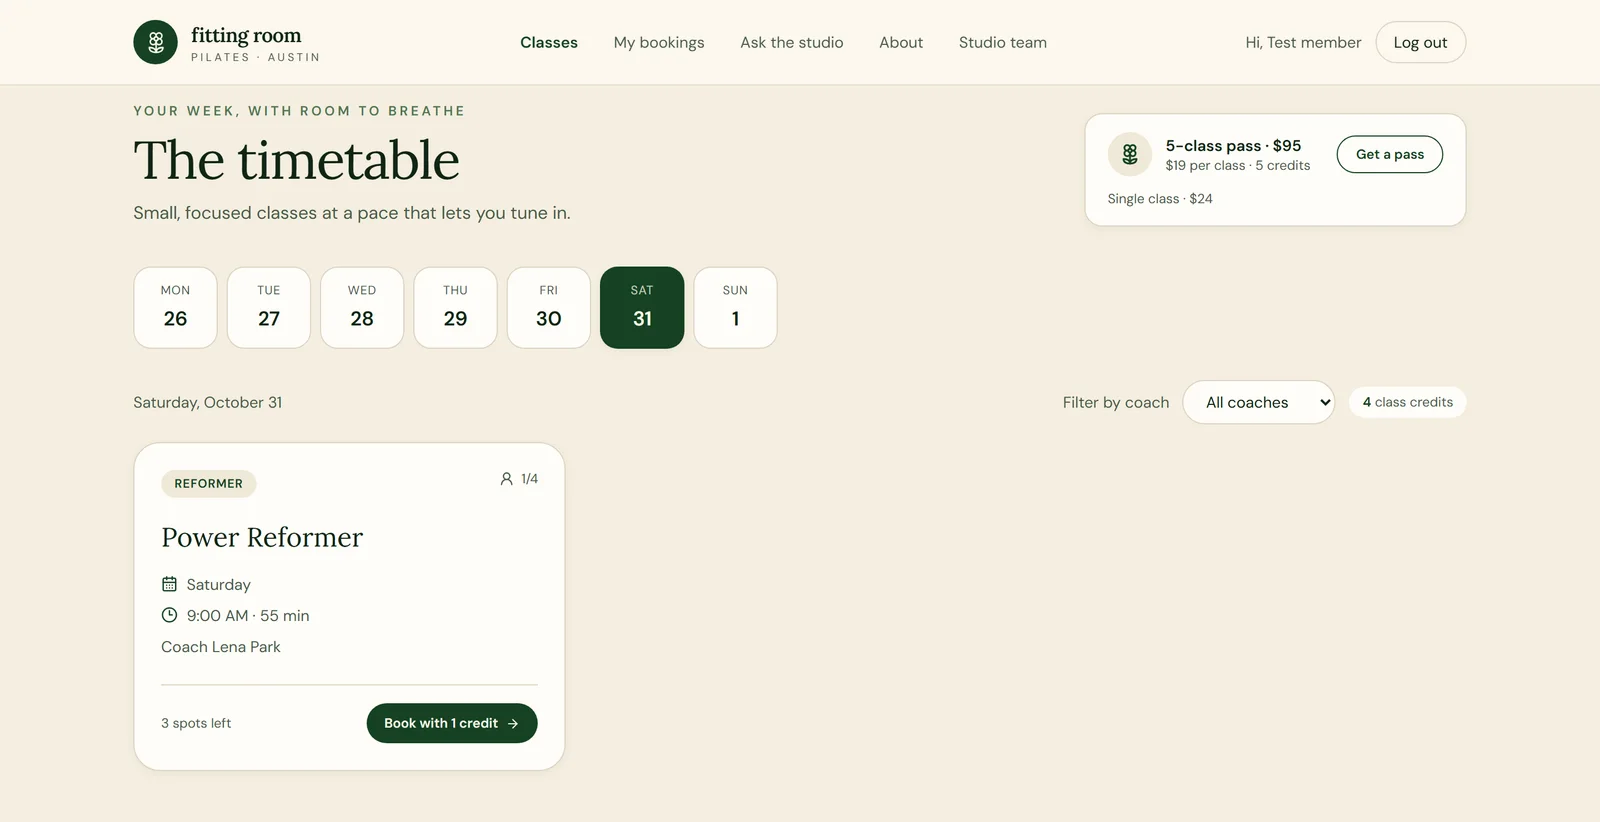Click the Power Reformer class title

pyautogui.click(x=262, y=537)
